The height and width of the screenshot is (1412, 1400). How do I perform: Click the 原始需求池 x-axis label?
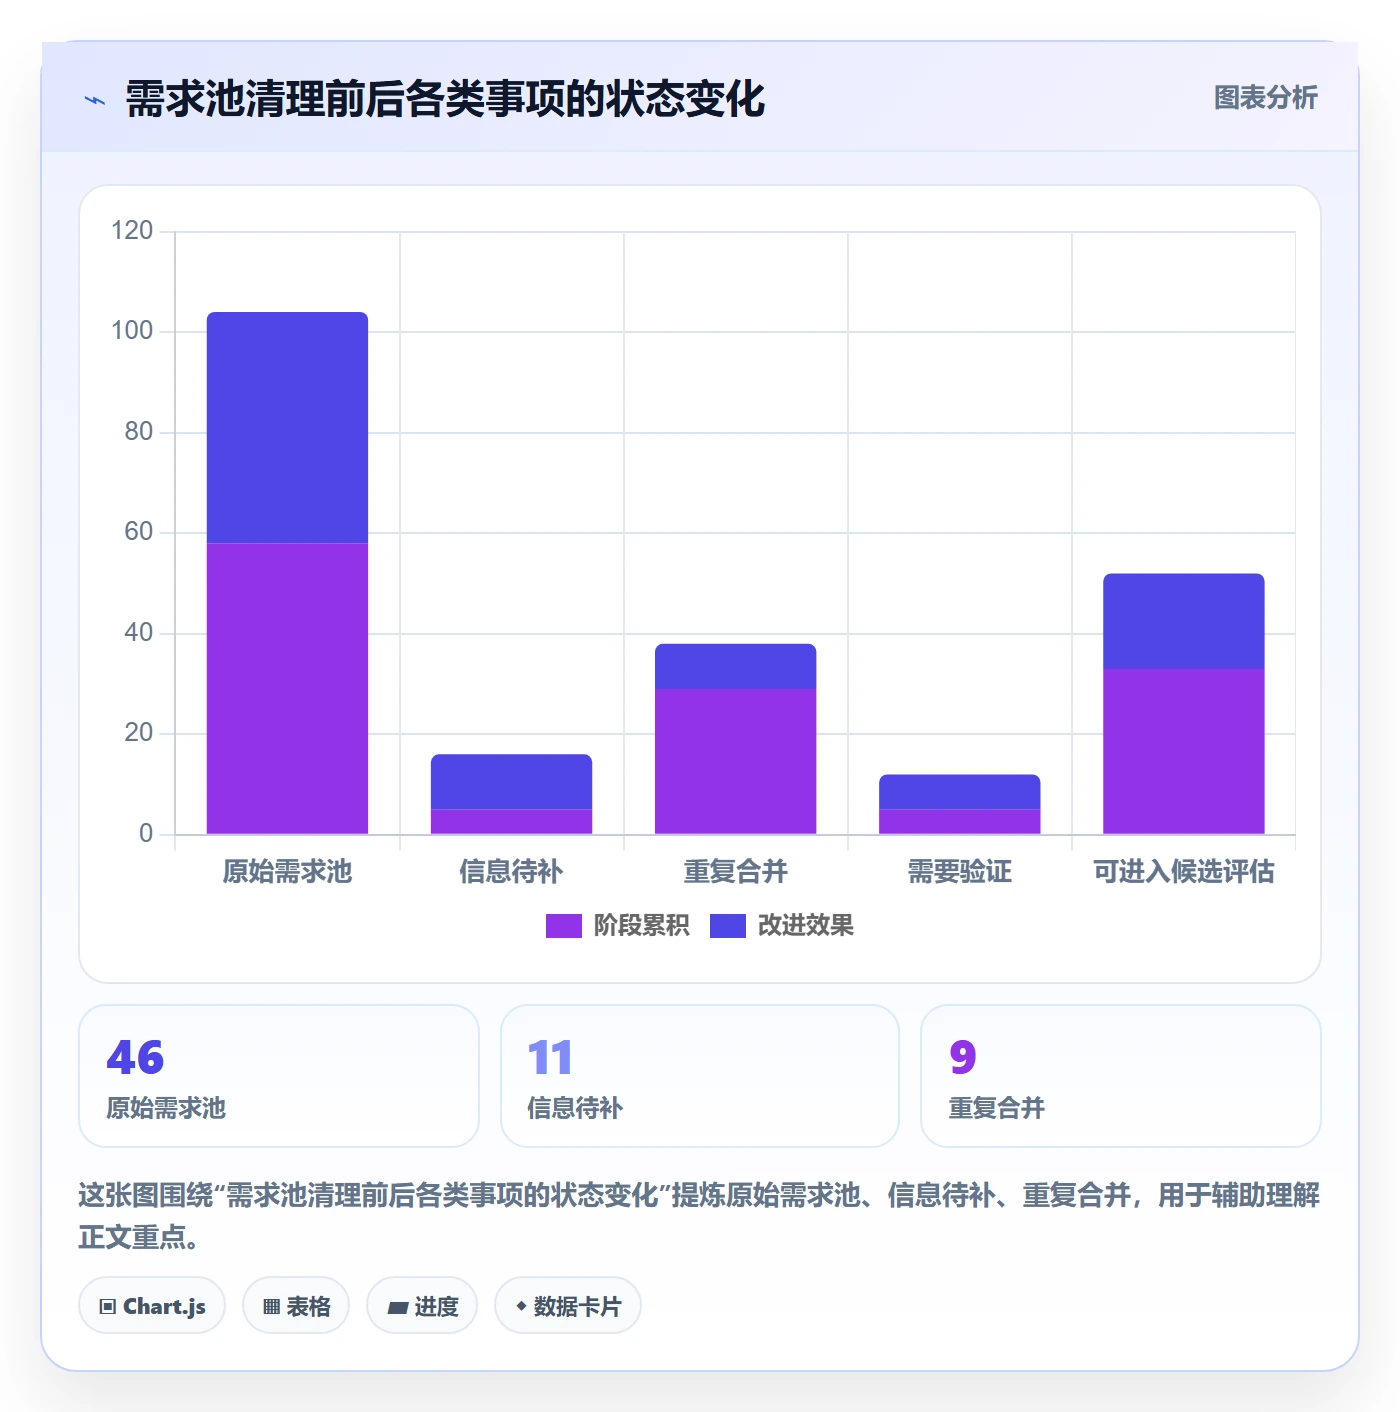[287, 872]
